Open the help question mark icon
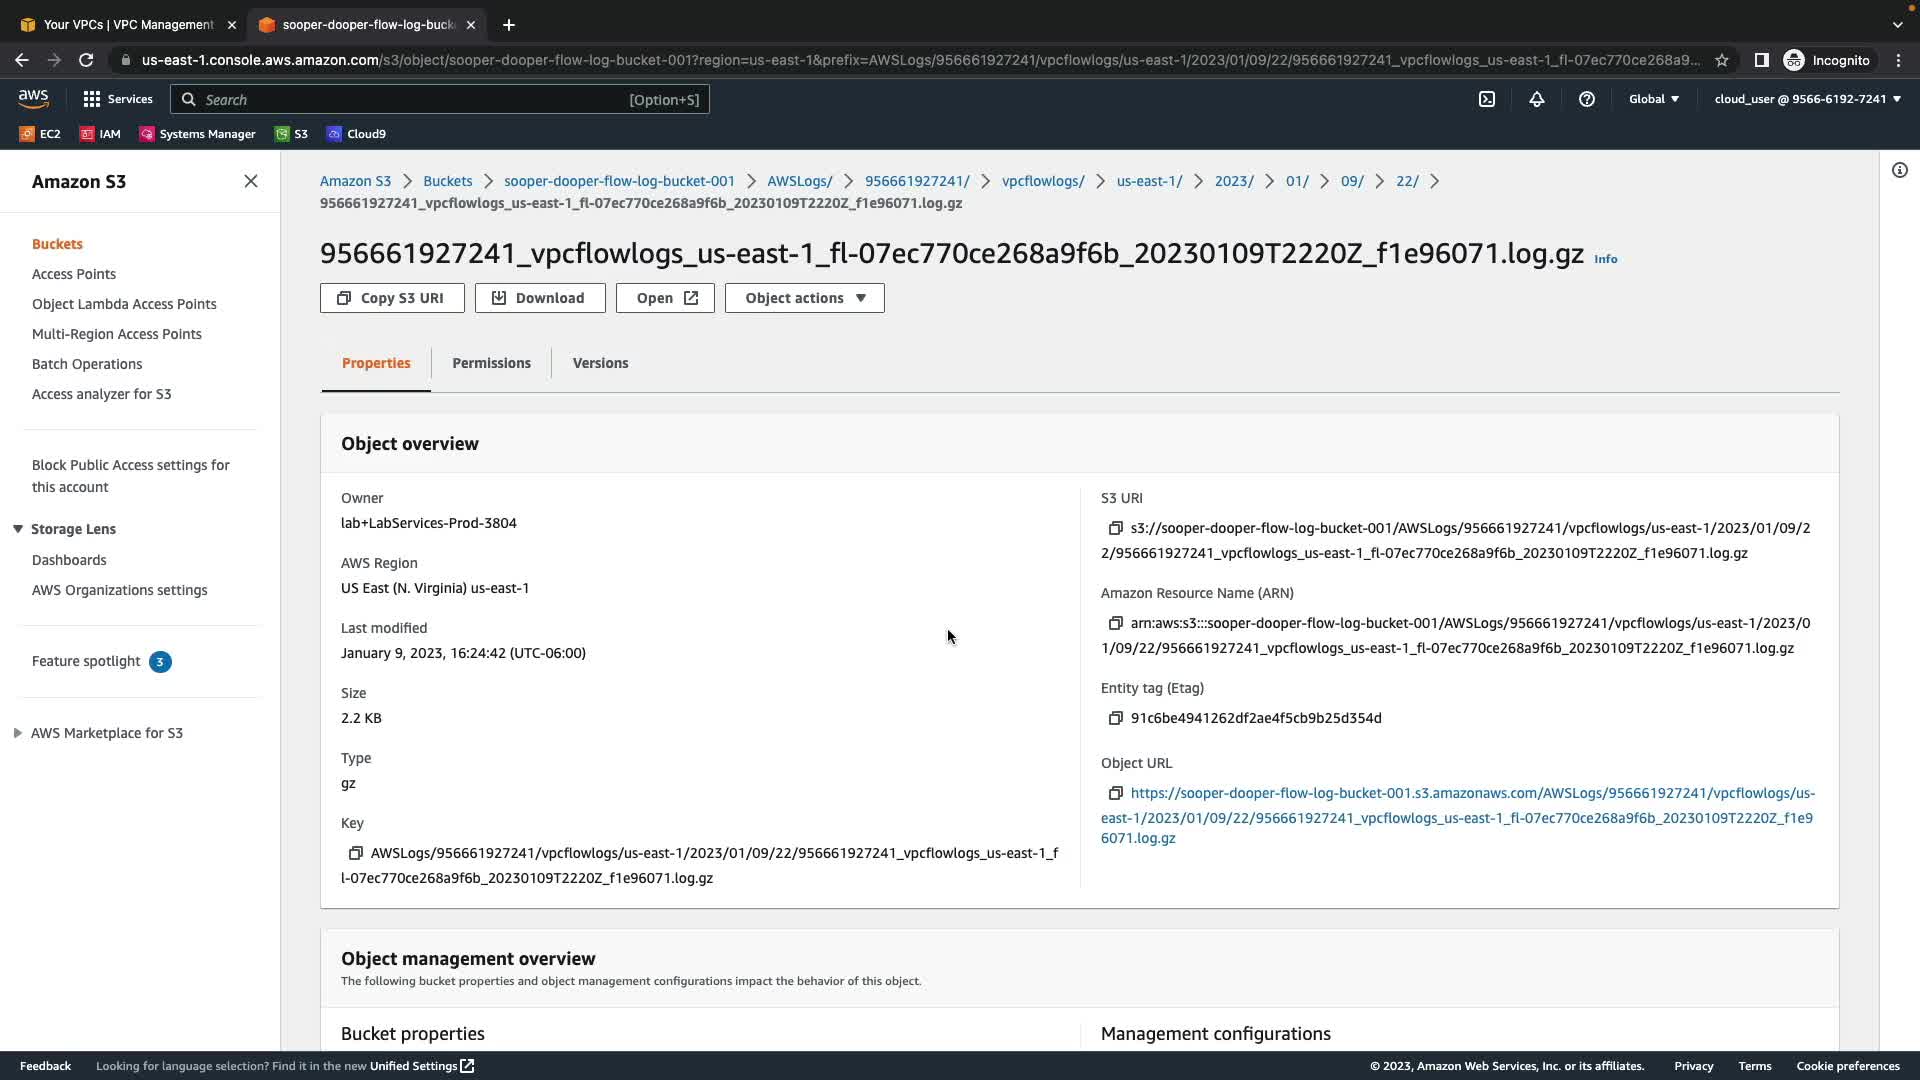Image resolution: width=1920 pixels, height=1080 pixels. coord(1587,99)
